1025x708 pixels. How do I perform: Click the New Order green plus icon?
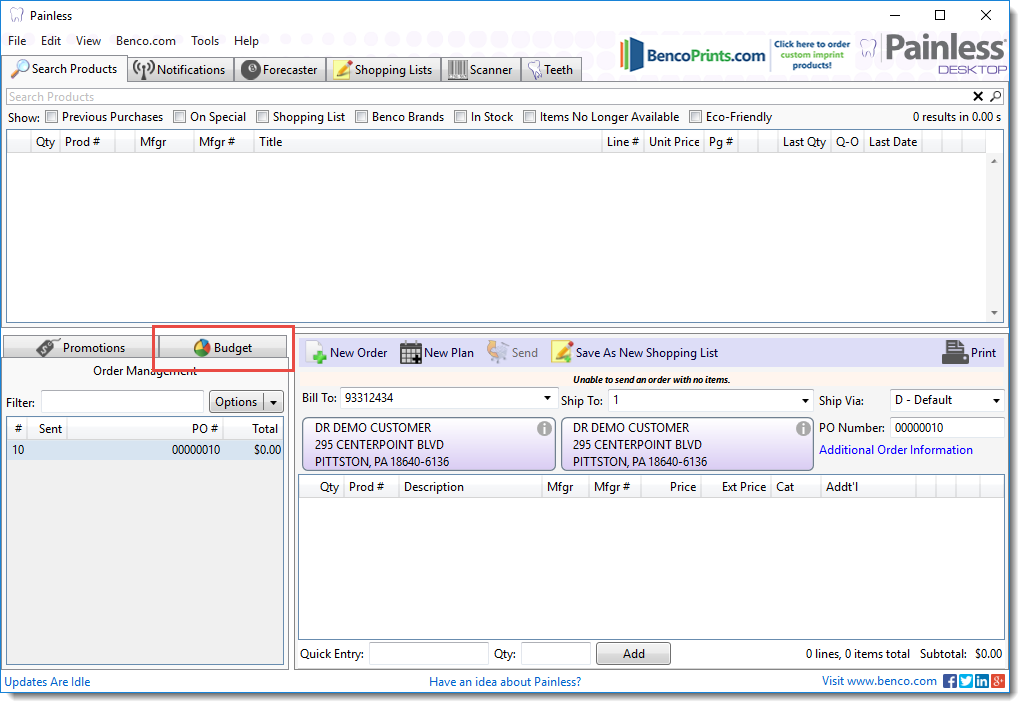pyautogui.click(x=316, y=353)
